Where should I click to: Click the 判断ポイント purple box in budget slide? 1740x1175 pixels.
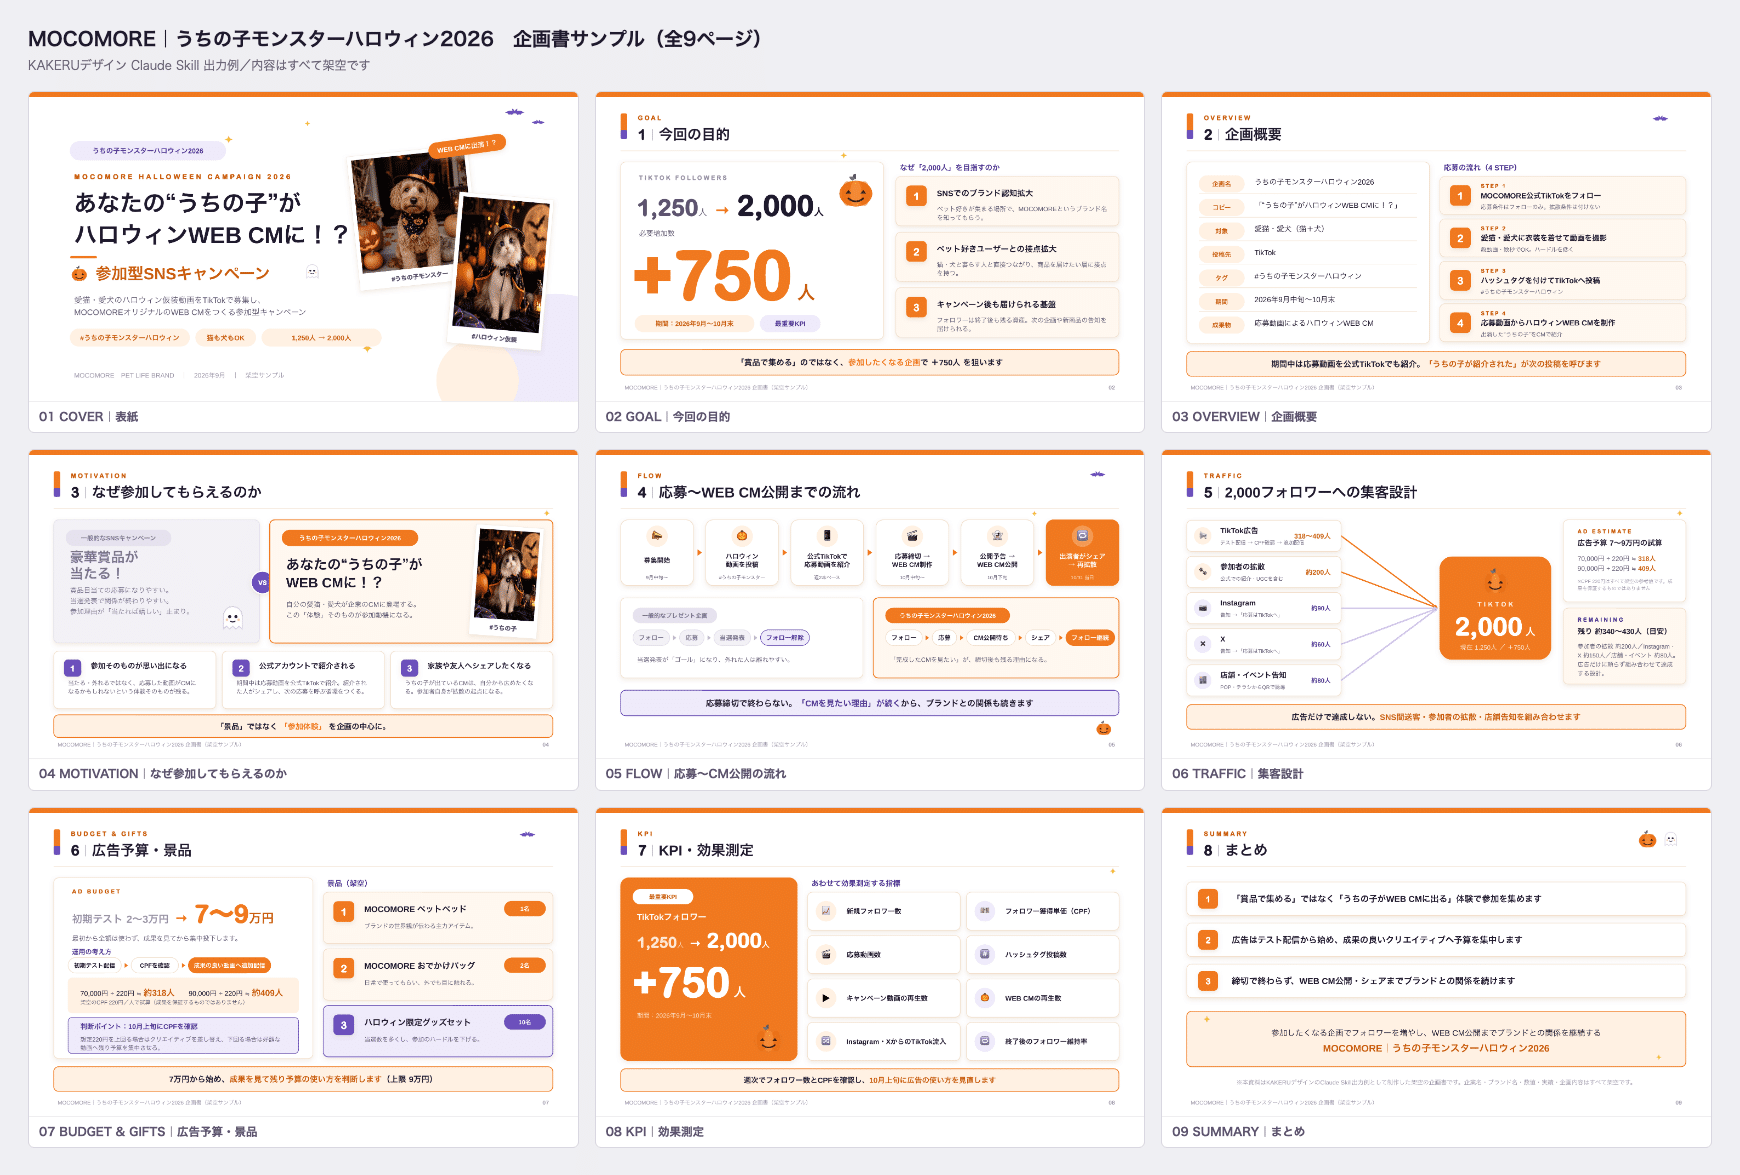coord(183,1036)
